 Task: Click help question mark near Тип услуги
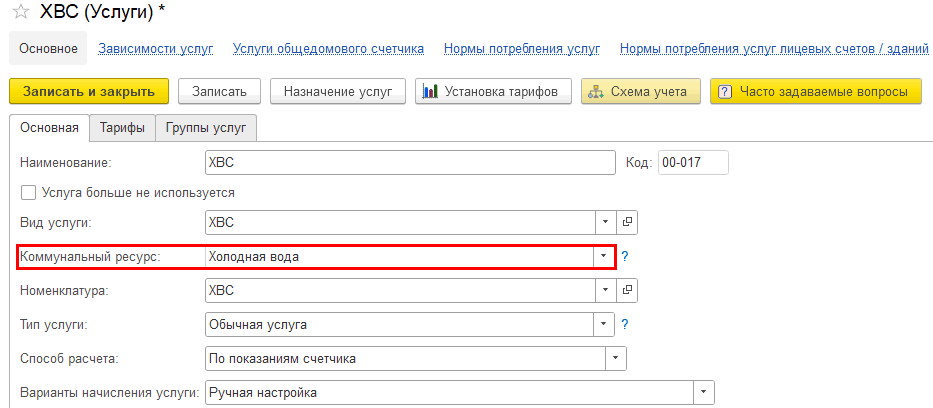(625, 324)
